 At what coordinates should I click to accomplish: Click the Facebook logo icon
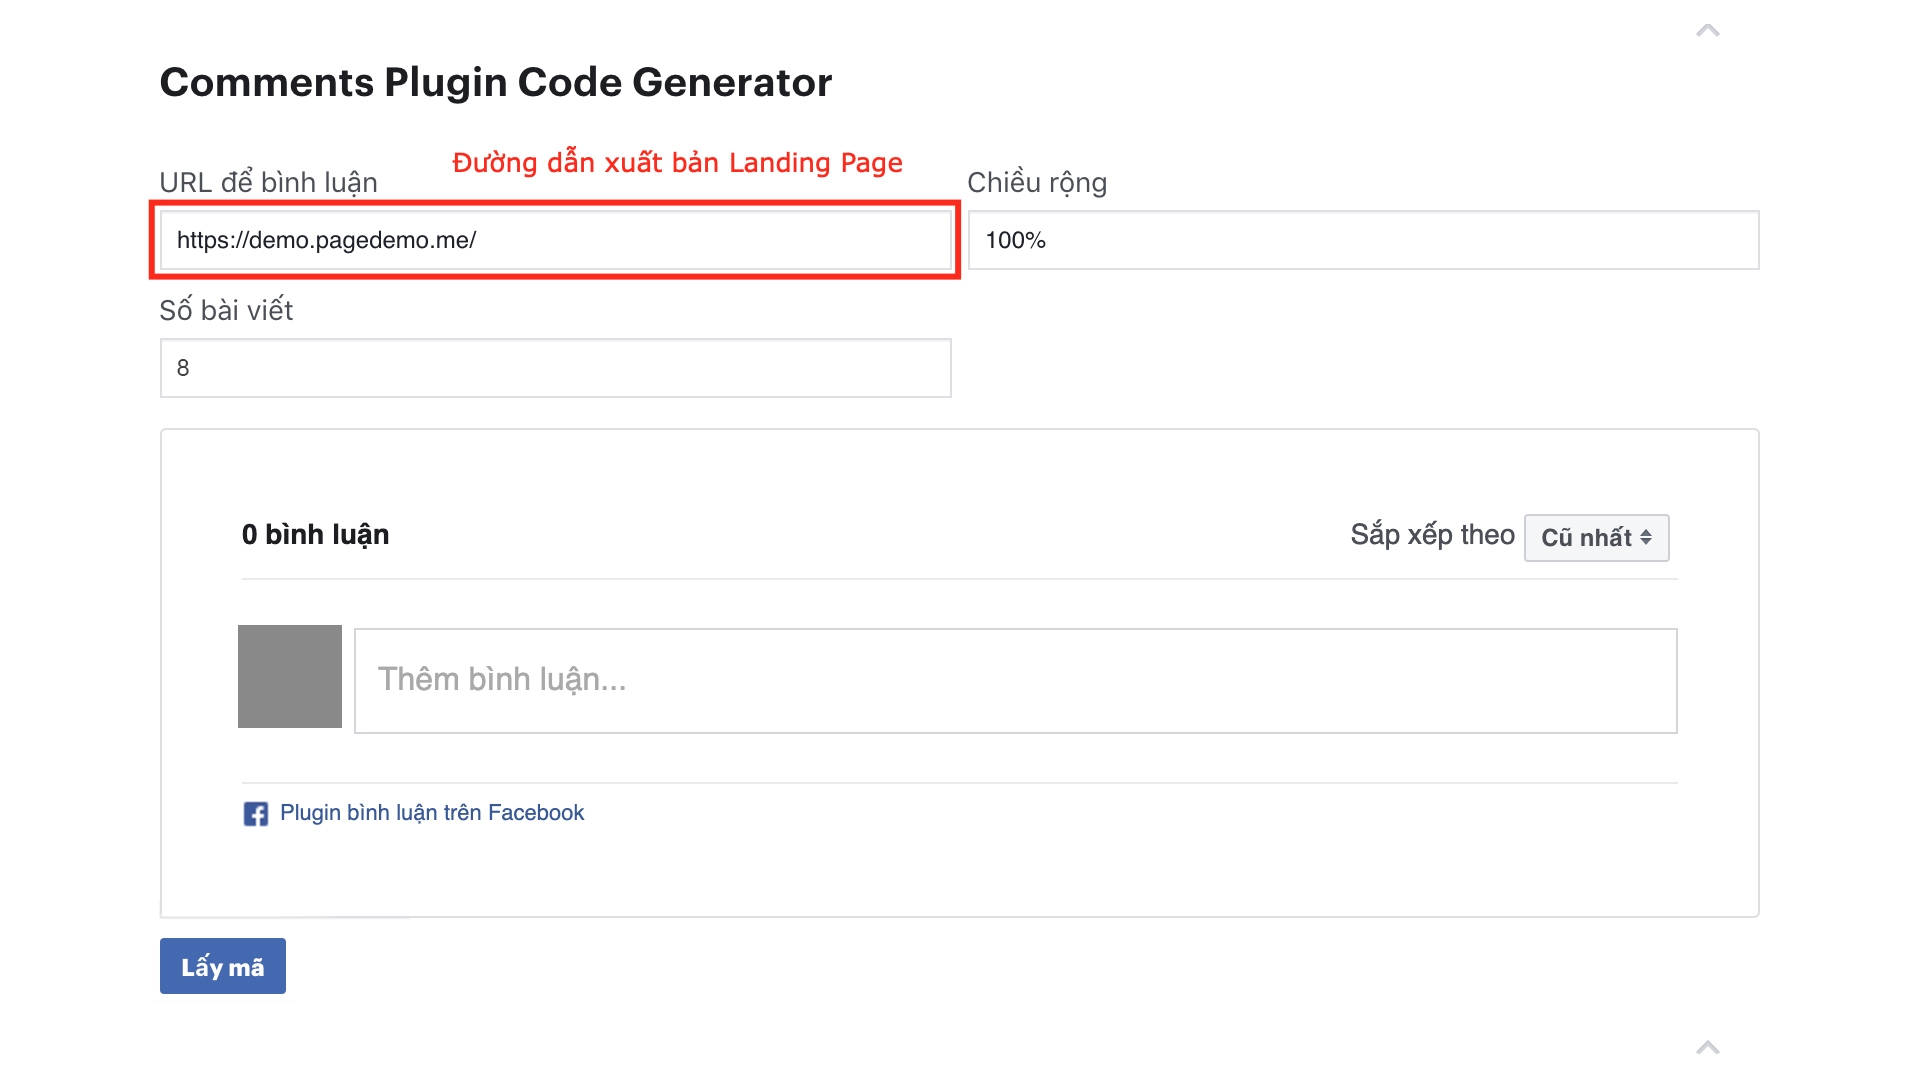click(256, 814)
